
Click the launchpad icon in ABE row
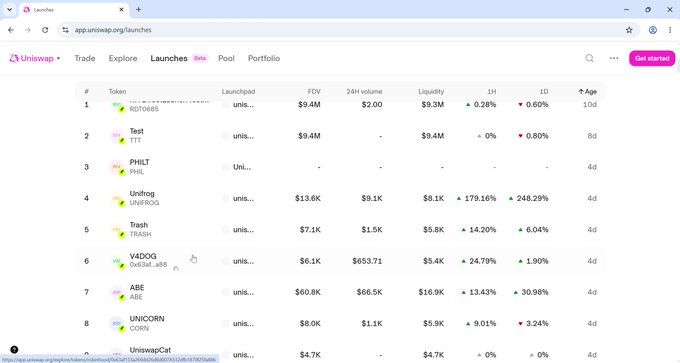(x=226, y=292)
